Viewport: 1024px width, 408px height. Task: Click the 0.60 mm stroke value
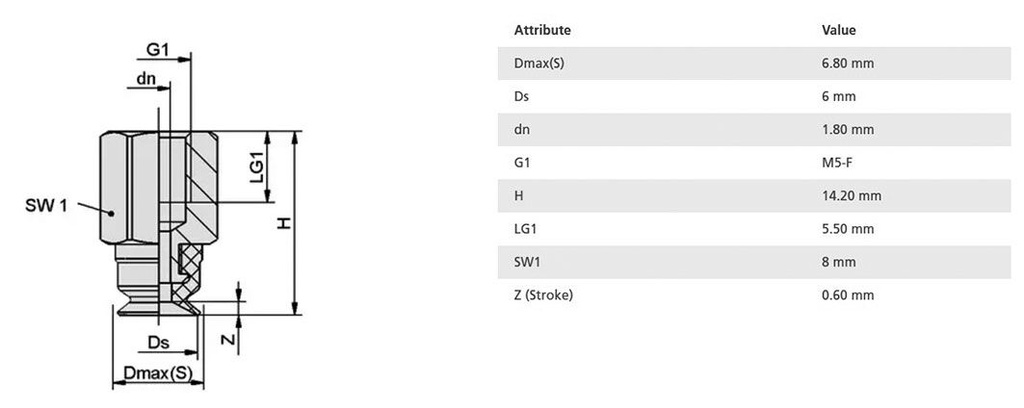coord(847,295)
